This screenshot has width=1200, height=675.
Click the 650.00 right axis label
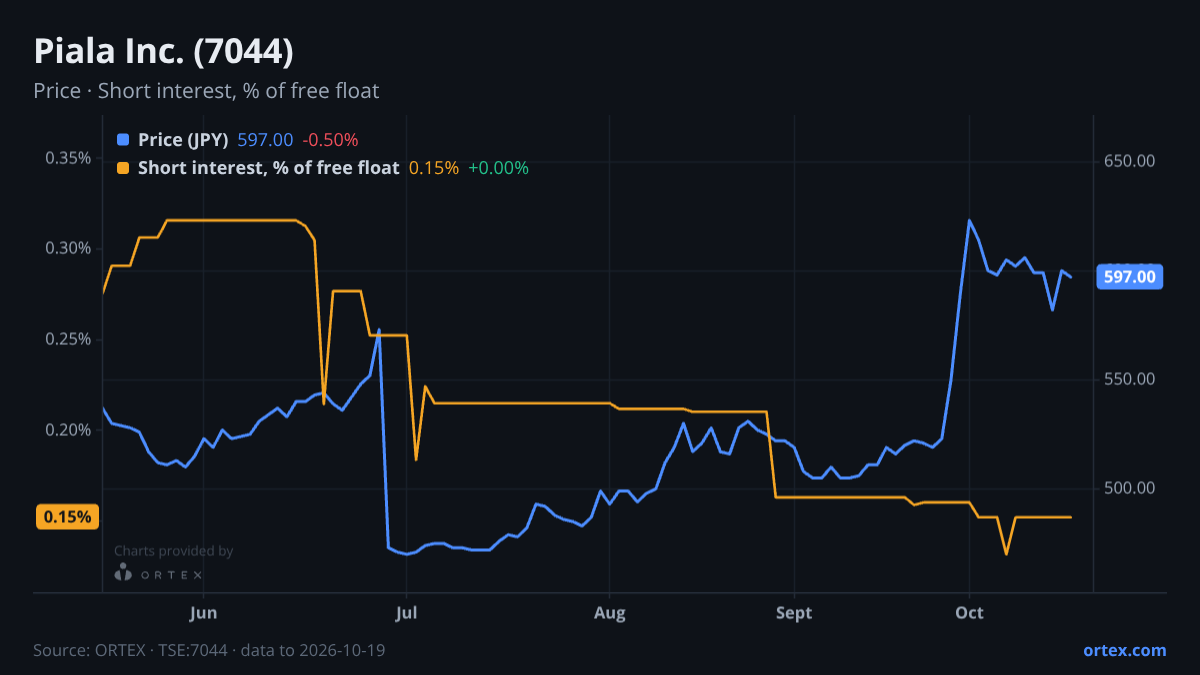pos(1130,160)
